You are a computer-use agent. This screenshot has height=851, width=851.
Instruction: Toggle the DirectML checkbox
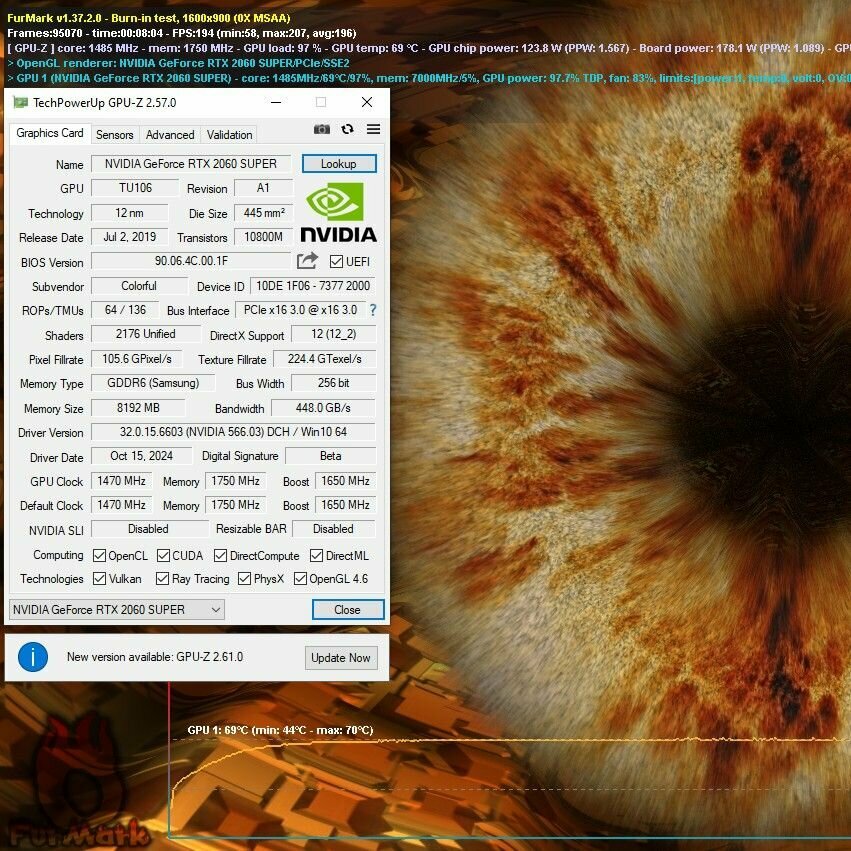(x=316, y=556)
